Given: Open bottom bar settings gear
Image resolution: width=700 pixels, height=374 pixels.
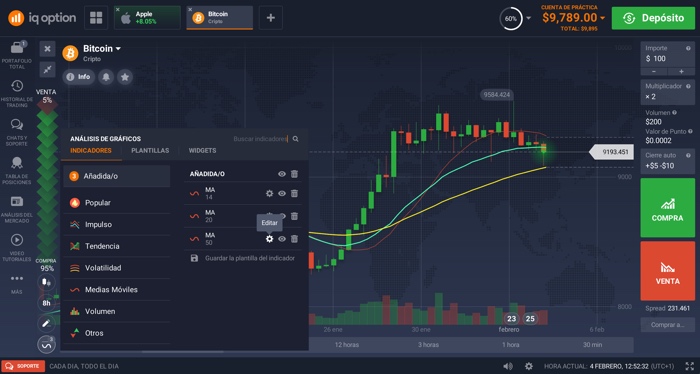Looking at the screenshot, I should 529,366.
